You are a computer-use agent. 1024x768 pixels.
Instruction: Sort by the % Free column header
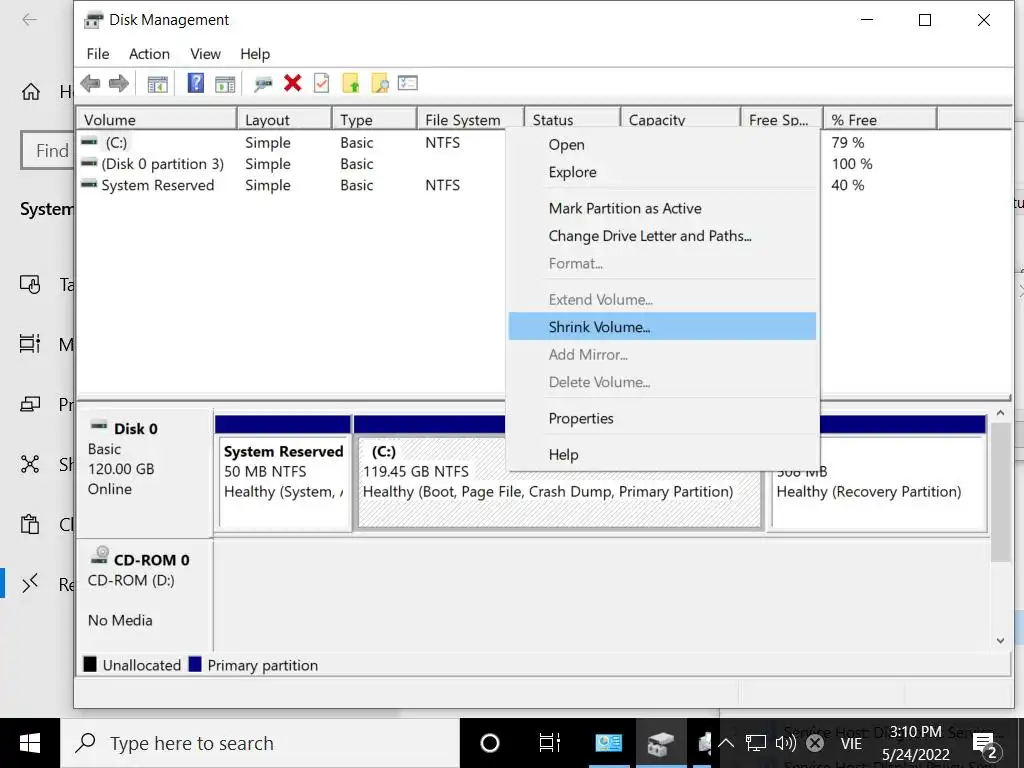[880, 120]
